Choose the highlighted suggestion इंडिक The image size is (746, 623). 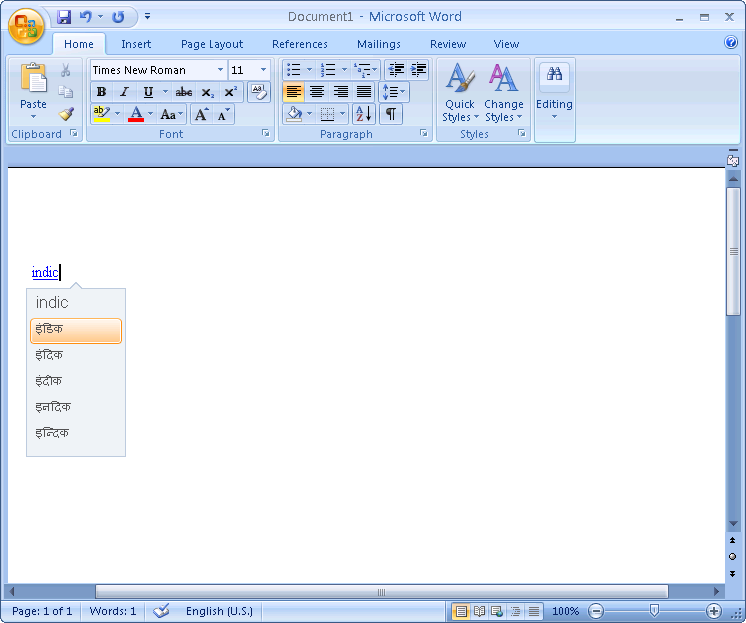point(76,331)
